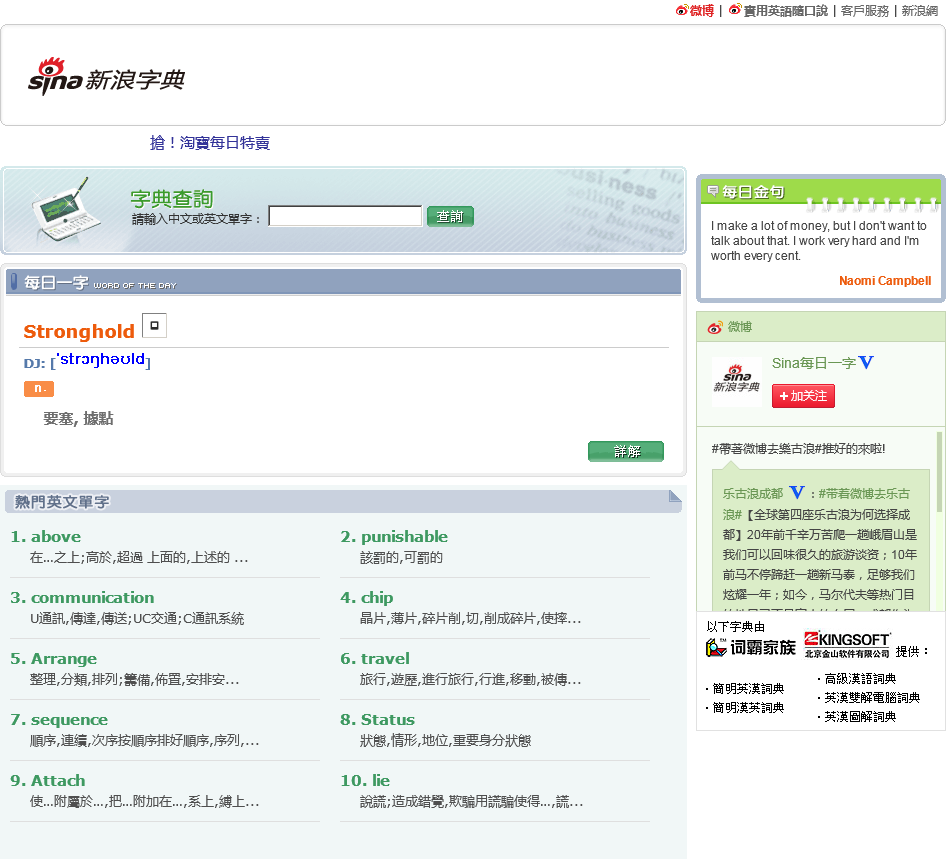Screen dimensions: 946x860
Task: Click the Sina 新浪字典 logo
Action: tap(106, 77)
